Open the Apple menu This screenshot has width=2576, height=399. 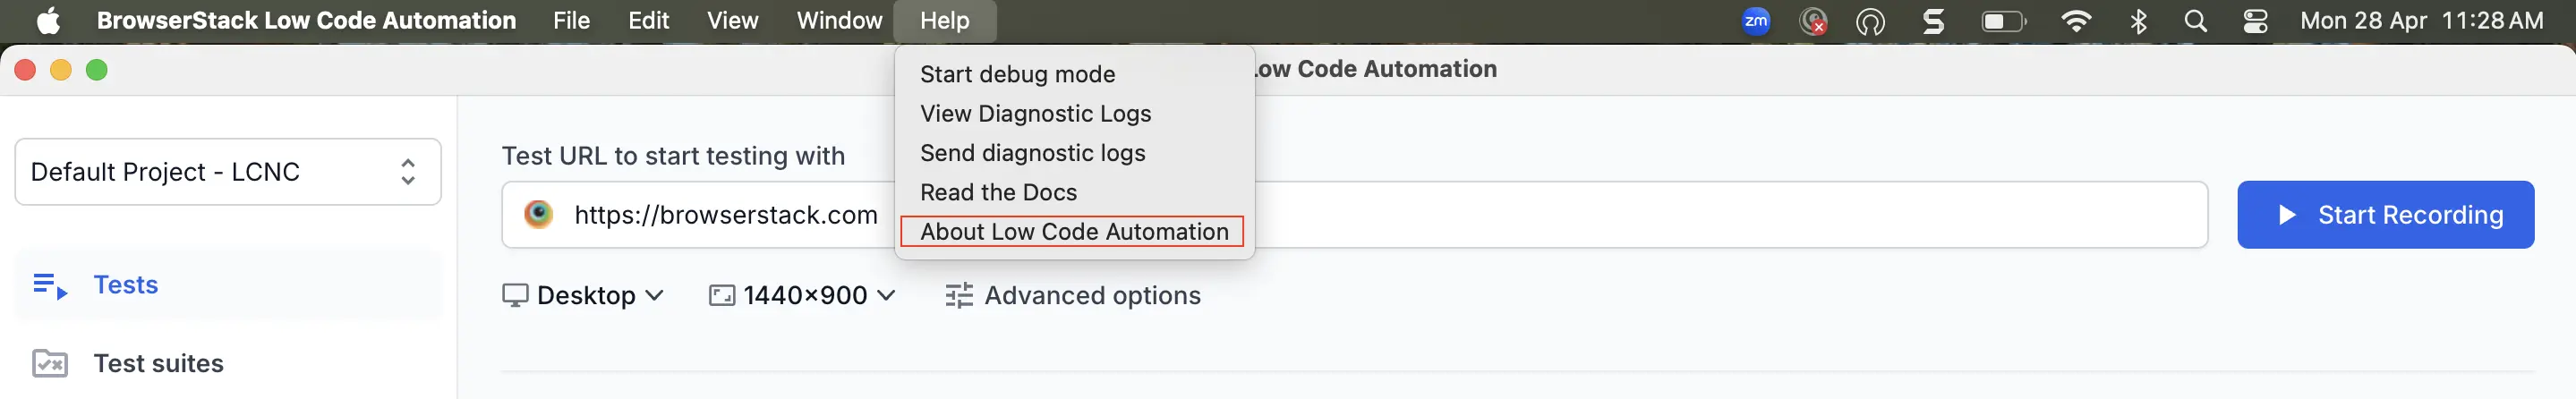coord(48,21)
